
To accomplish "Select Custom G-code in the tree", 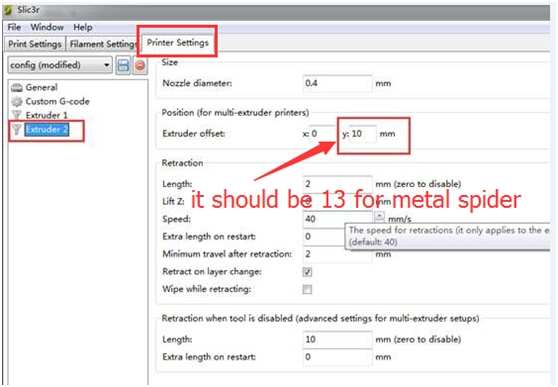I will [57, 101].
